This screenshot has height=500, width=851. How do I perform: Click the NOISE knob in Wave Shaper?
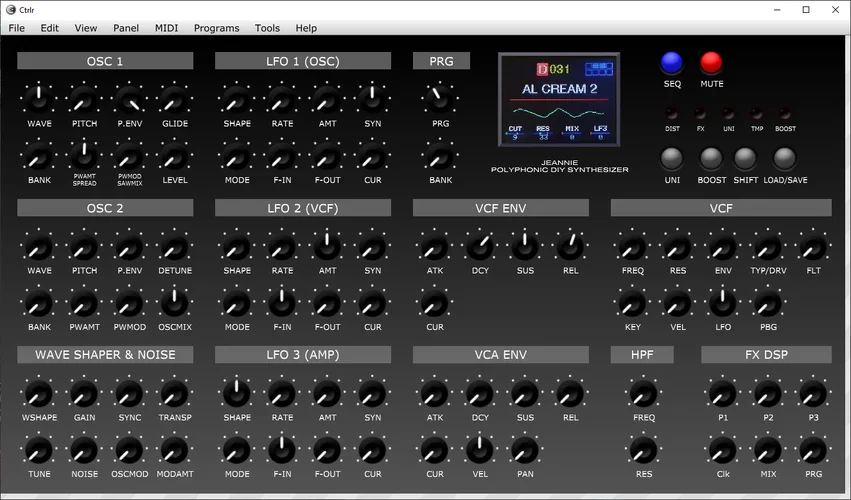(x=84, y=449)
